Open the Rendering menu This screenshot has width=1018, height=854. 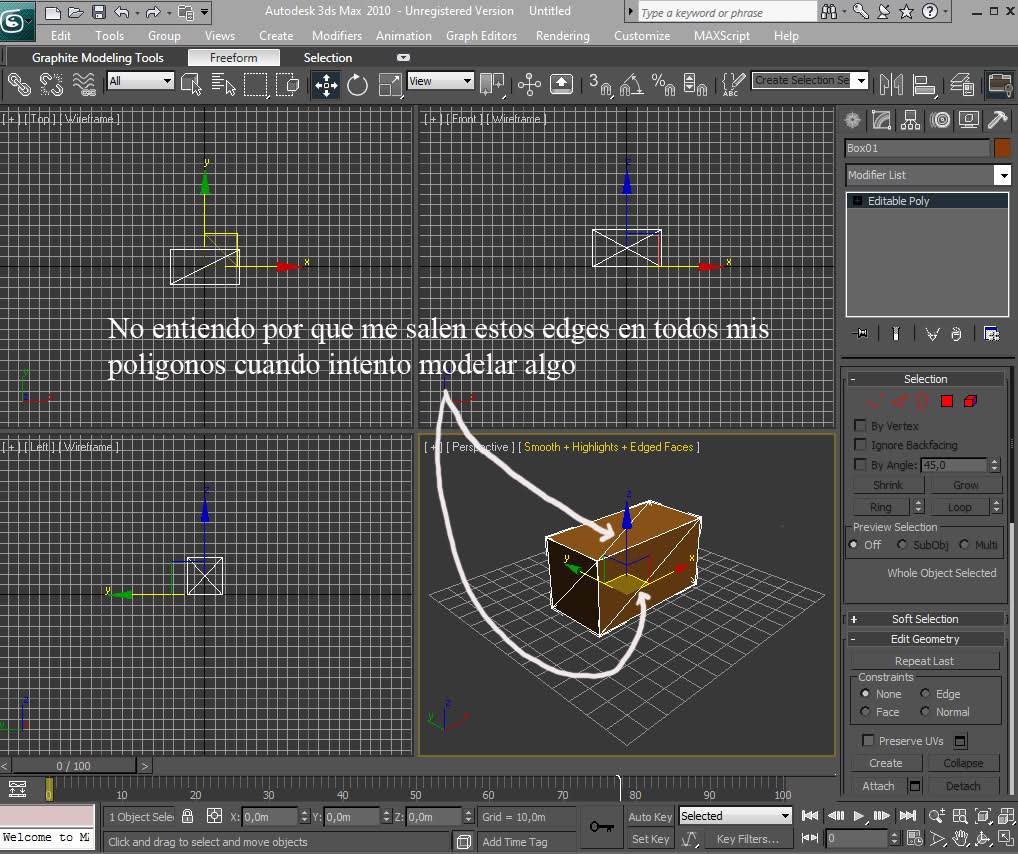click(x=562, y=36)
